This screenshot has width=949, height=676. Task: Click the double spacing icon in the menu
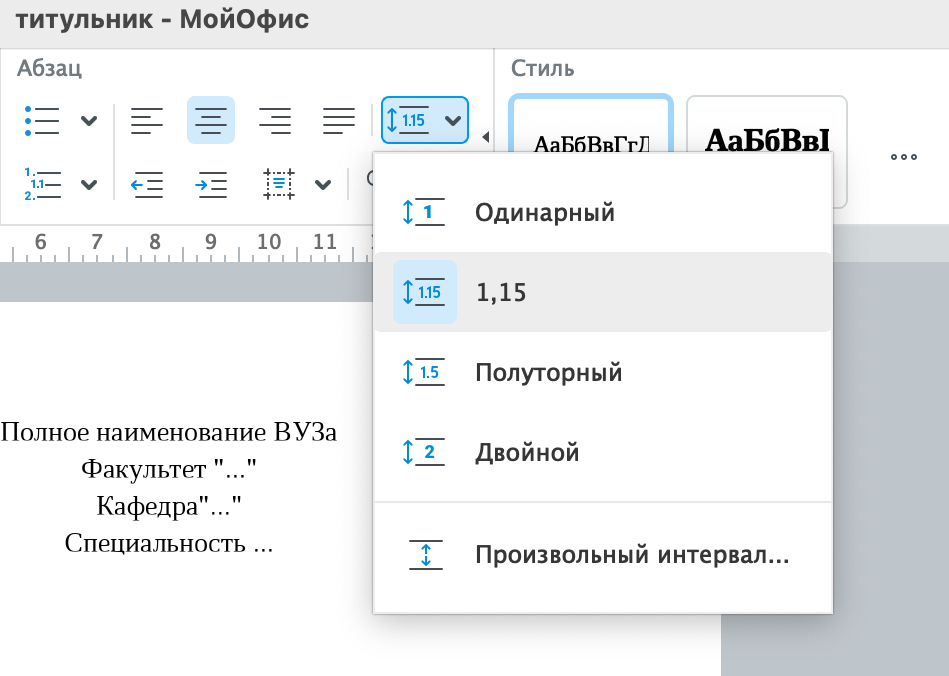point(424,451)
